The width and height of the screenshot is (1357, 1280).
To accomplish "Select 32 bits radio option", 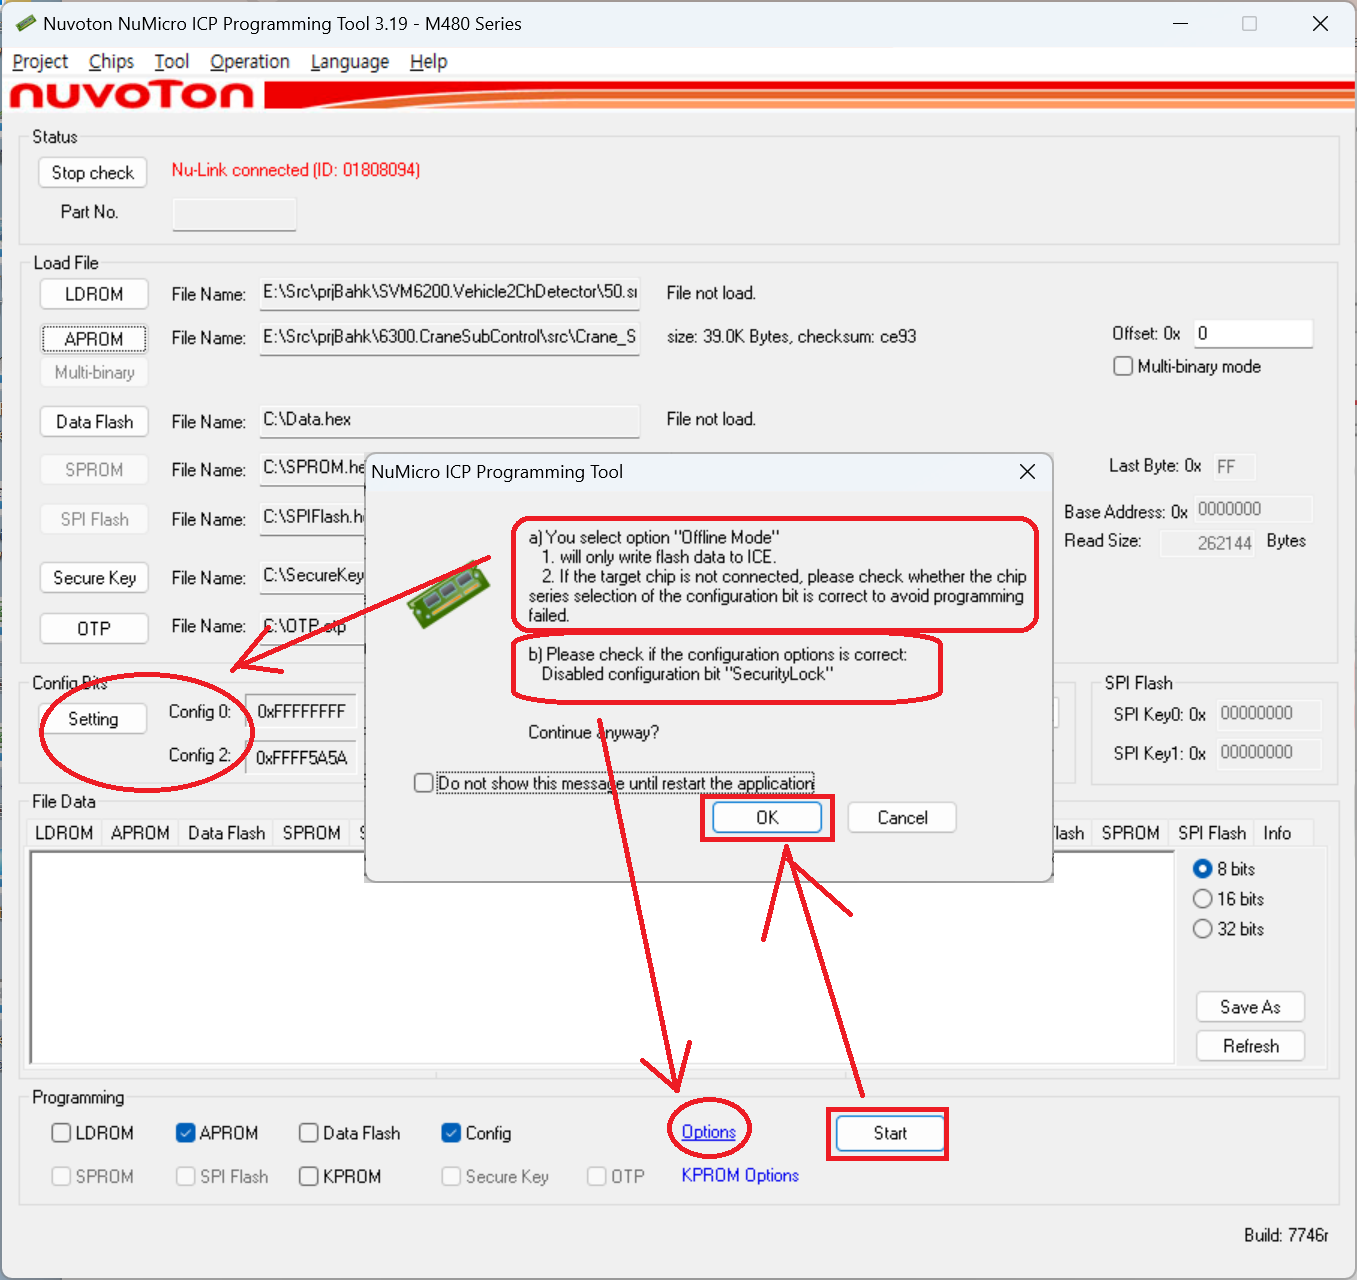I will (1203, 929).
